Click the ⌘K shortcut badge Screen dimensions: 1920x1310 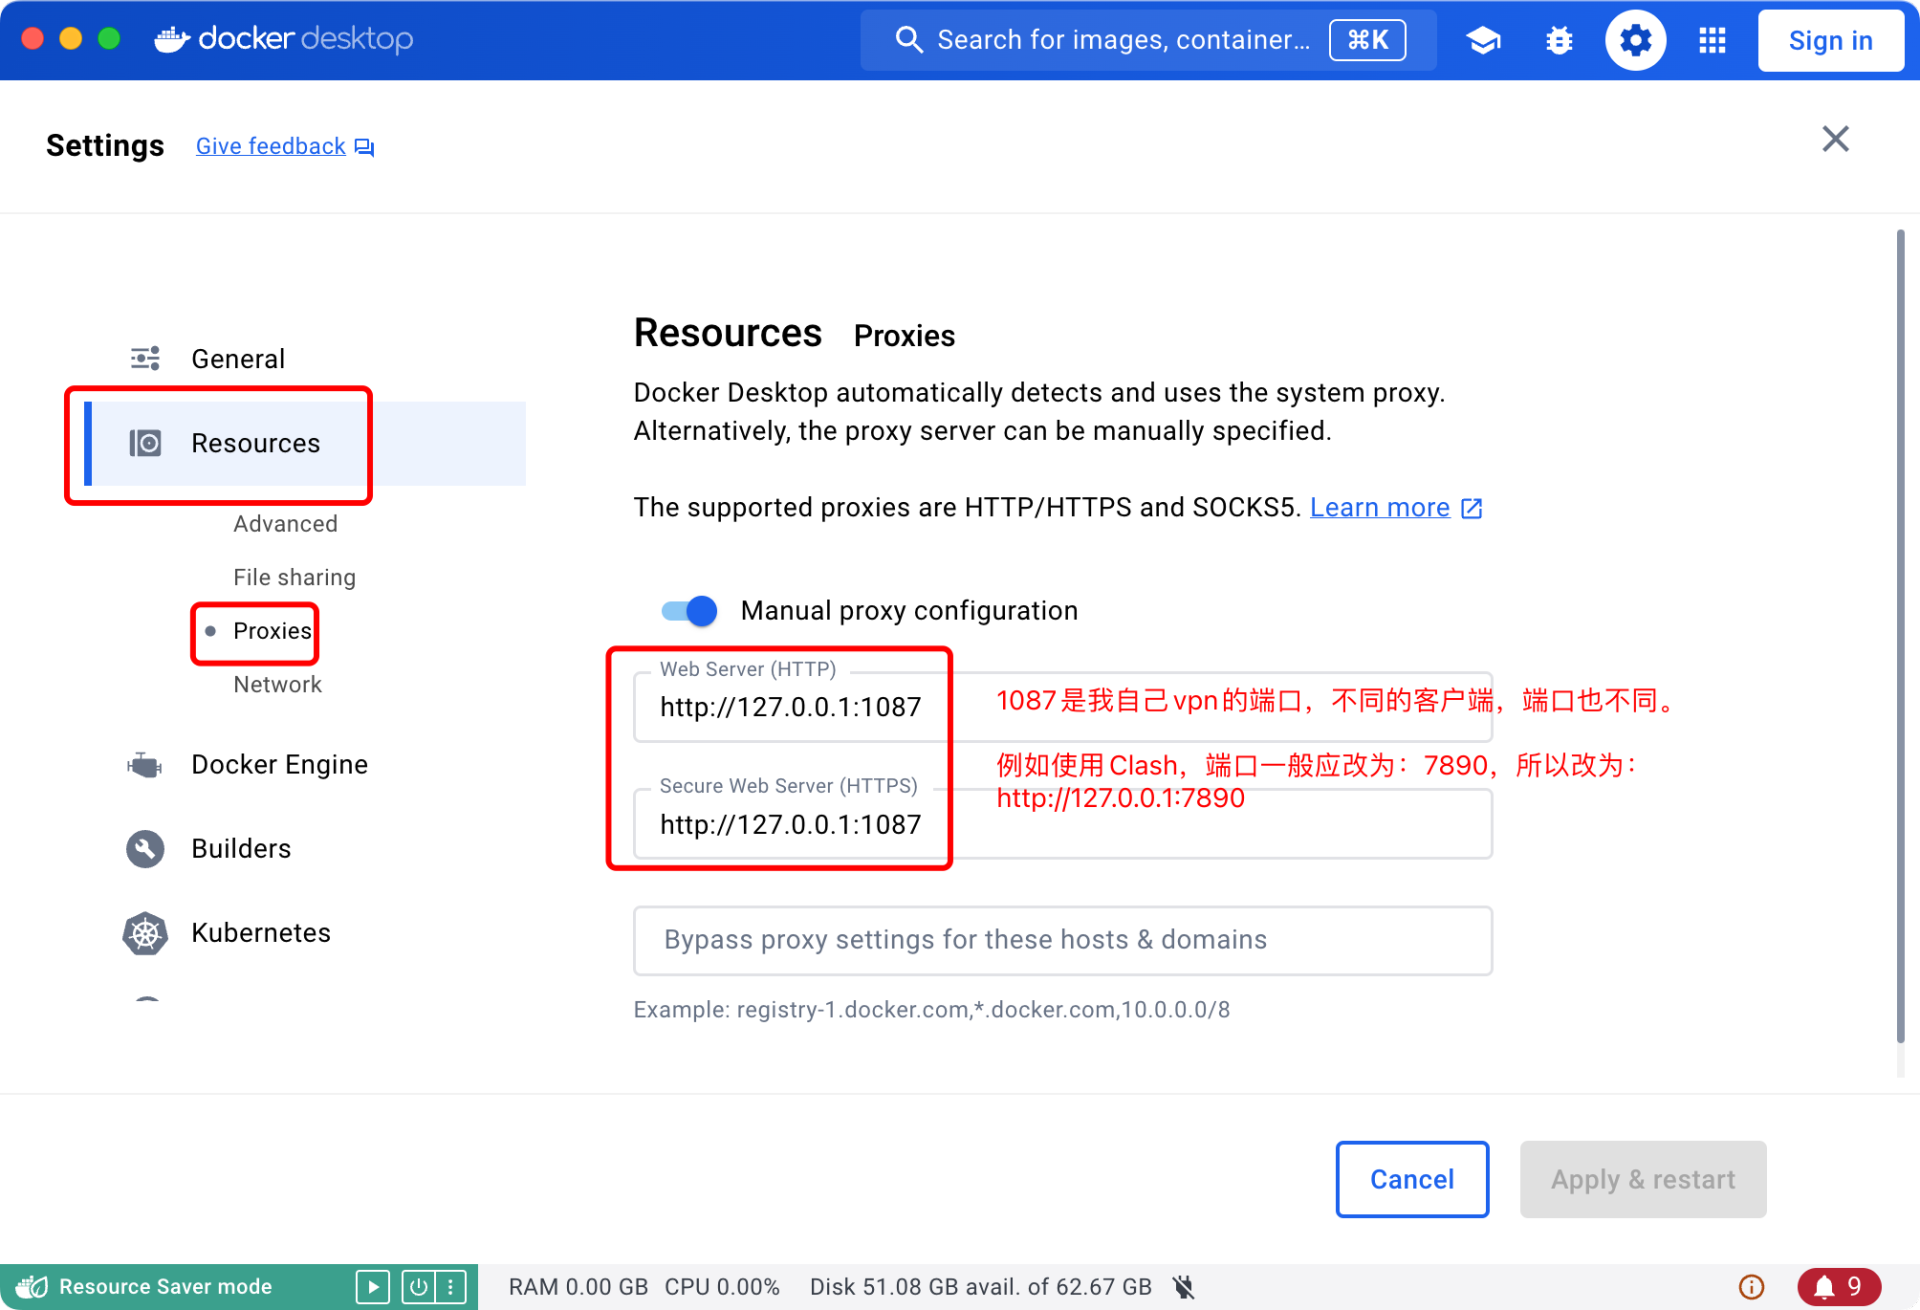click(x=1366, y=40)
